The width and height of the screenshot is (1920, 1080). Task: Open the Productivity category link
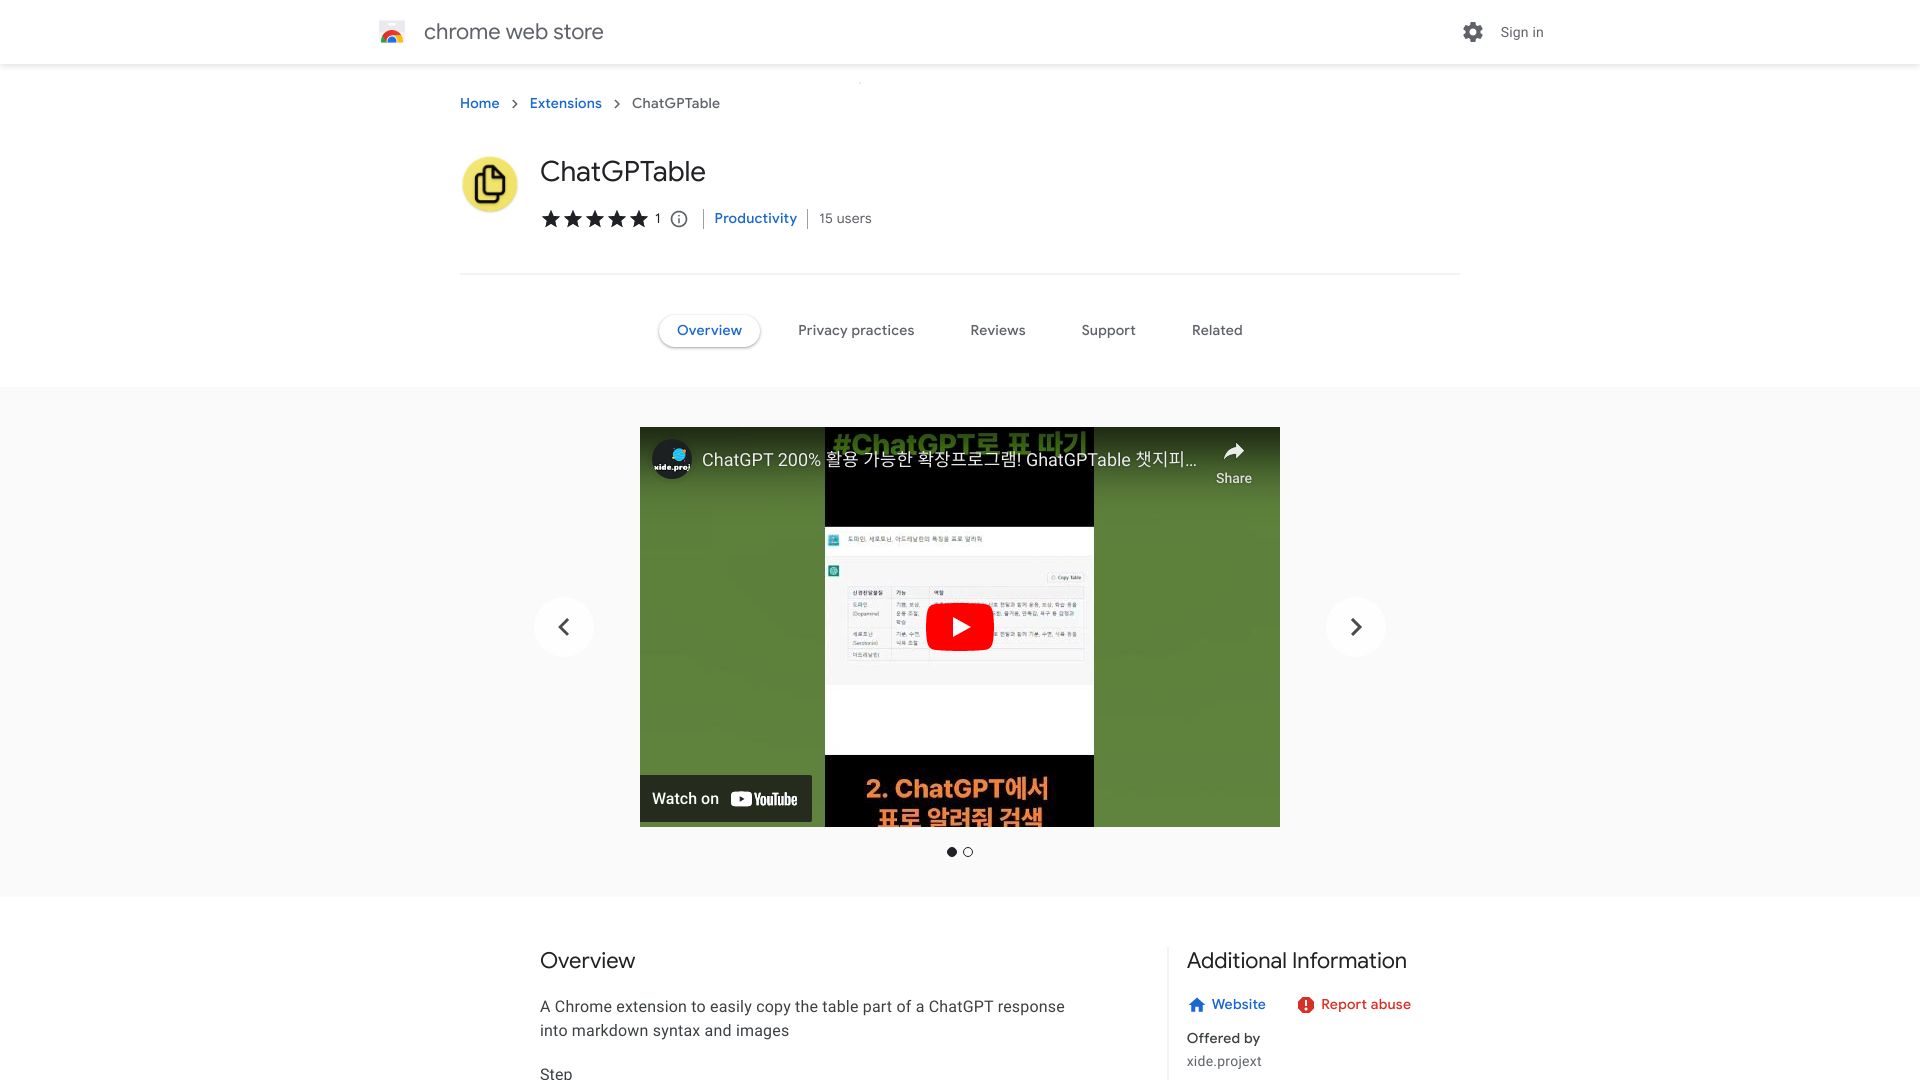(x=756, y=219)
